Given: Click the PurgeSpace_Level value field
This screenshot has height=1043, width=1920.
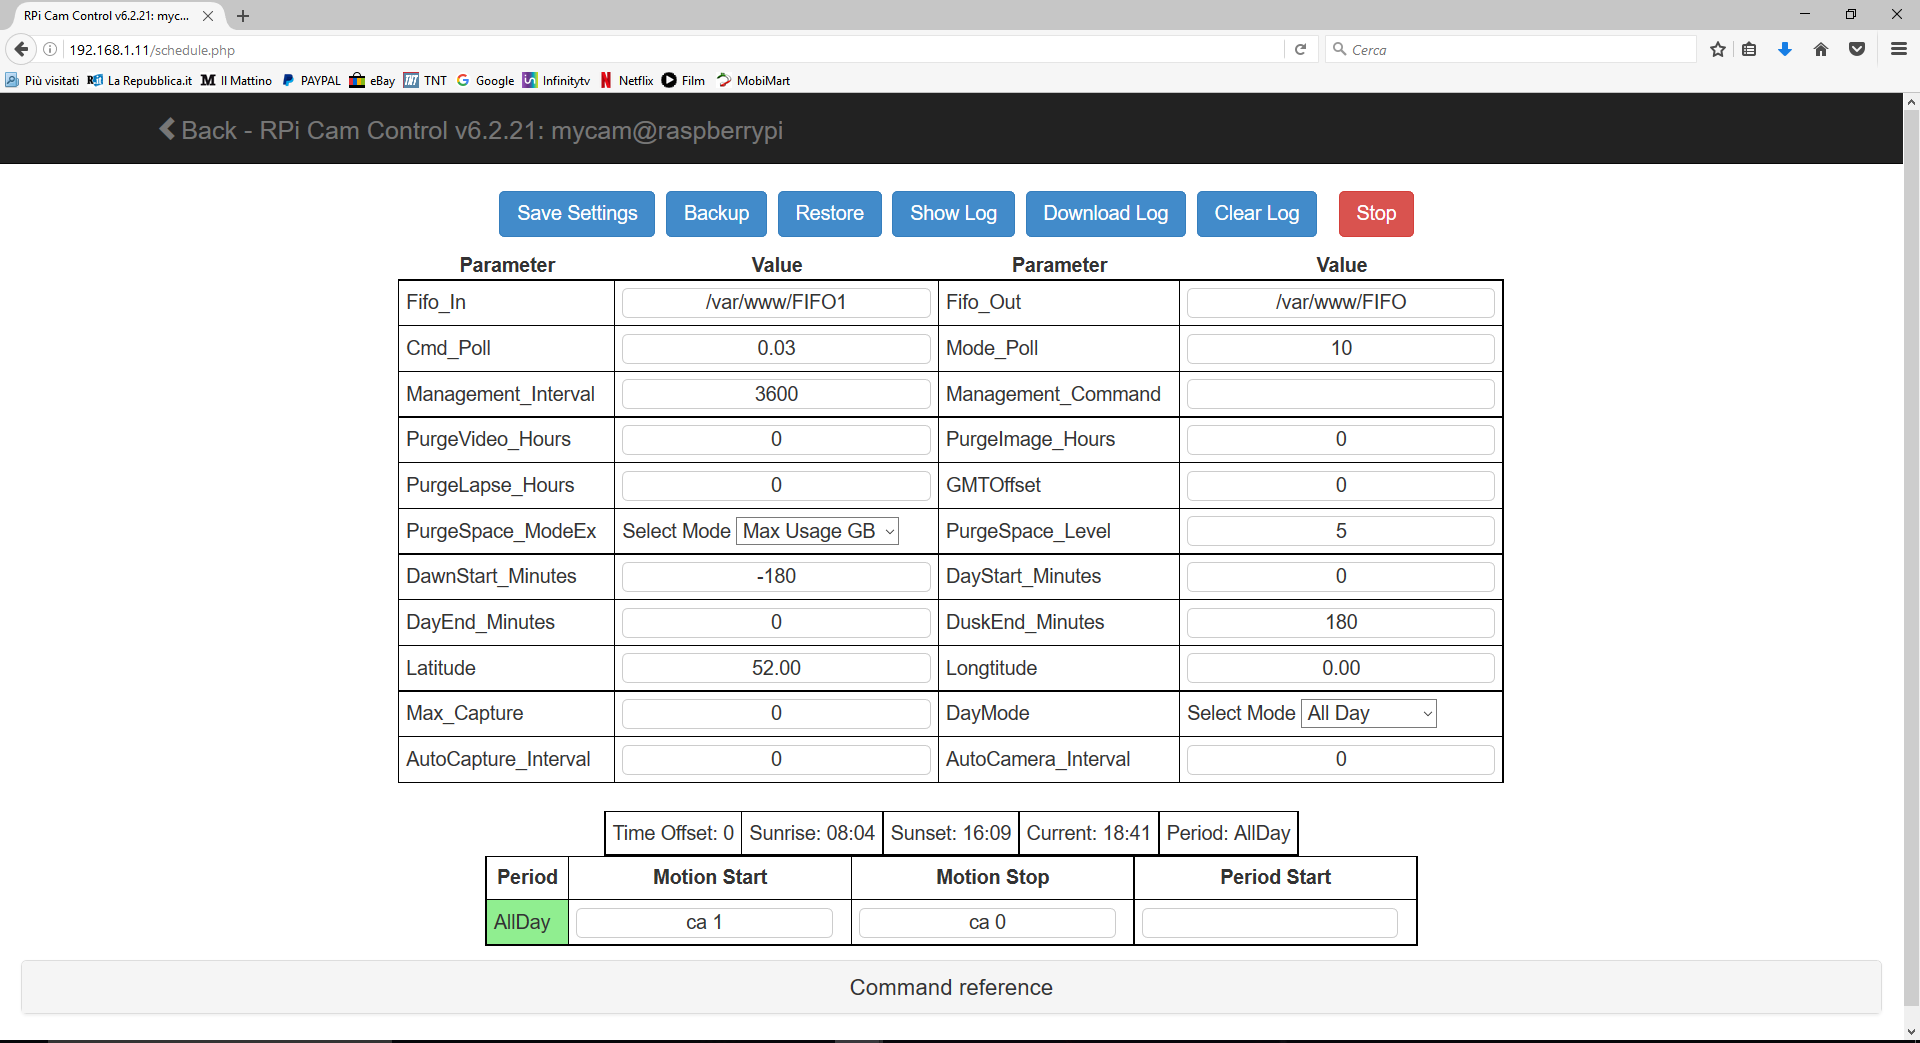Looking at the screenshot, I should [x=1341, y=531].
